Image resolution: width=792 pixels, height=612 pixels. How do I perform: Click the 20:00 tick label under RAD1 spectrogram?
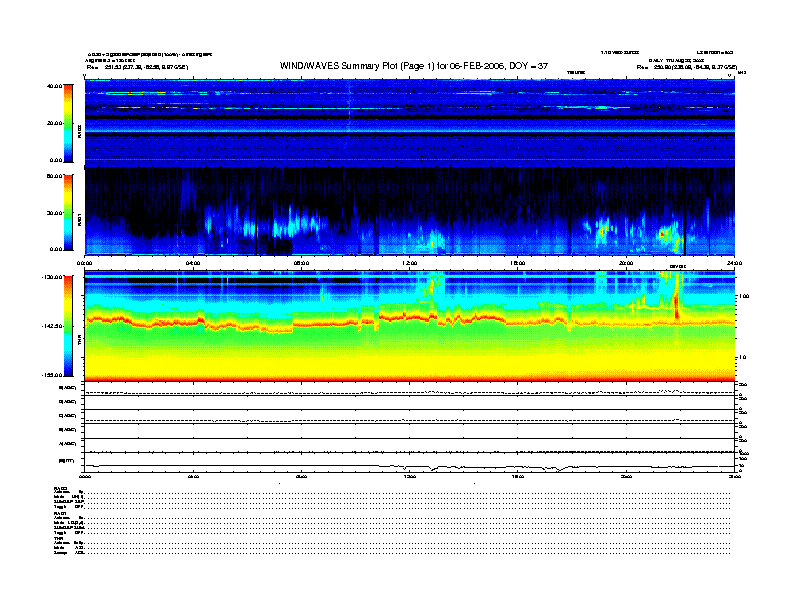626,263
